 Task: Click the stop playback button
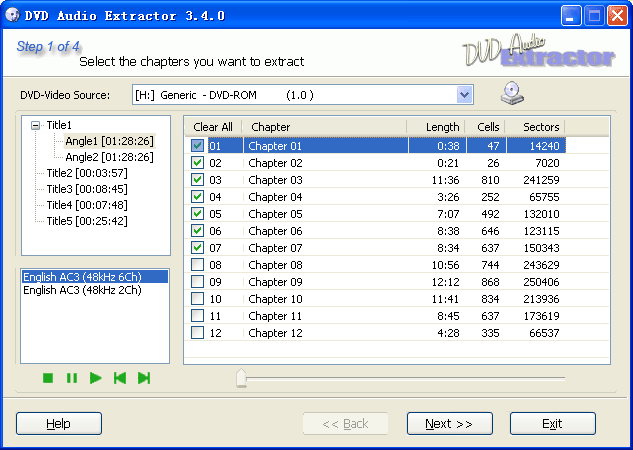tap(48, 378)
